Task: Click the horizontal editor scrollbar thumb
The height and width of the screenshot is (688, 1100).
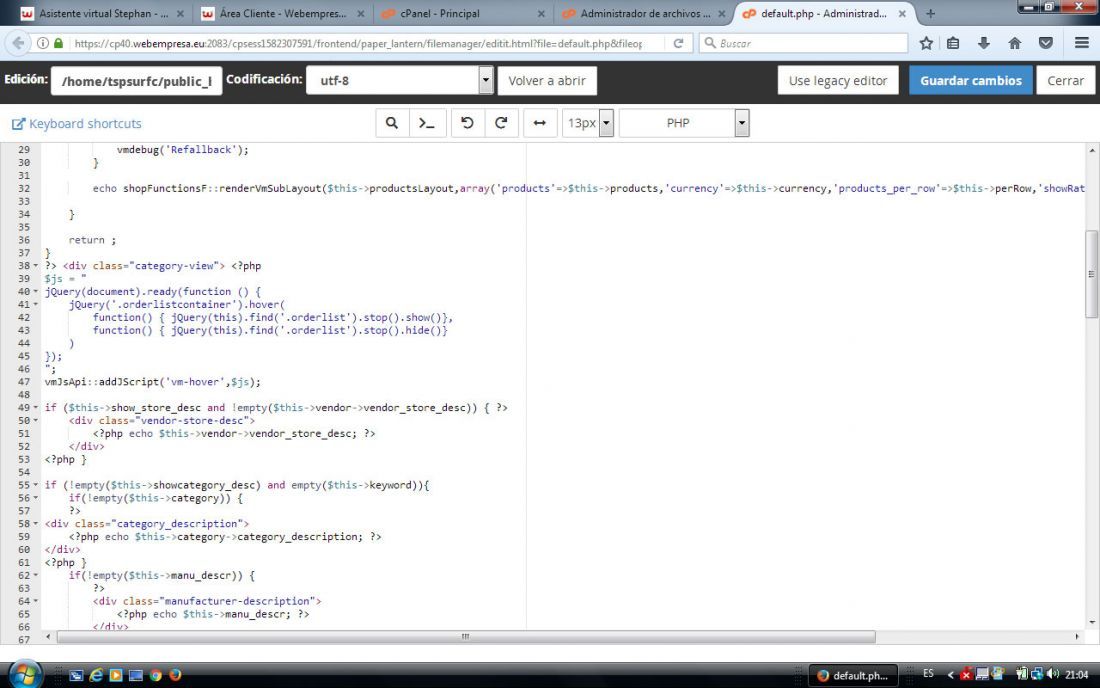Action: 467,636
